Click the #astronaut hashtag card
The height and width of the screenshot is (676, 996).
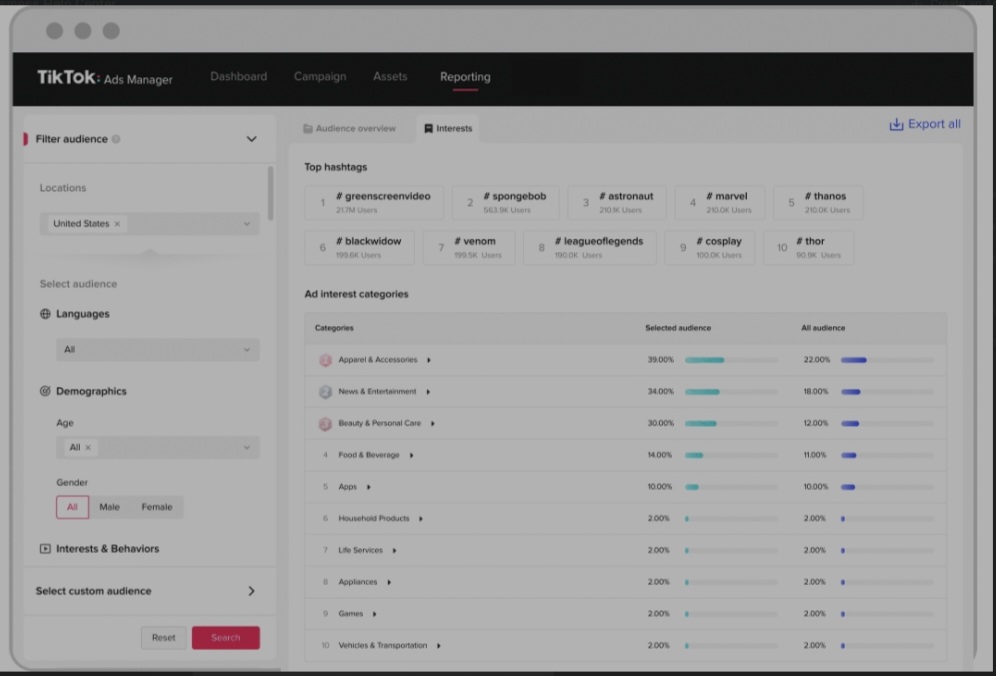(x=617, y=203)
